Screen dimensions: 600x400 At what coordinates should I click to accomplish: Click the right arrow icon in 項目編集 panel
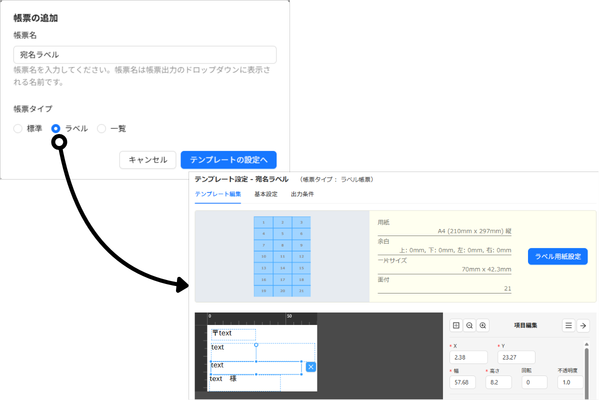pyautogui.click(x=583, y=325)
